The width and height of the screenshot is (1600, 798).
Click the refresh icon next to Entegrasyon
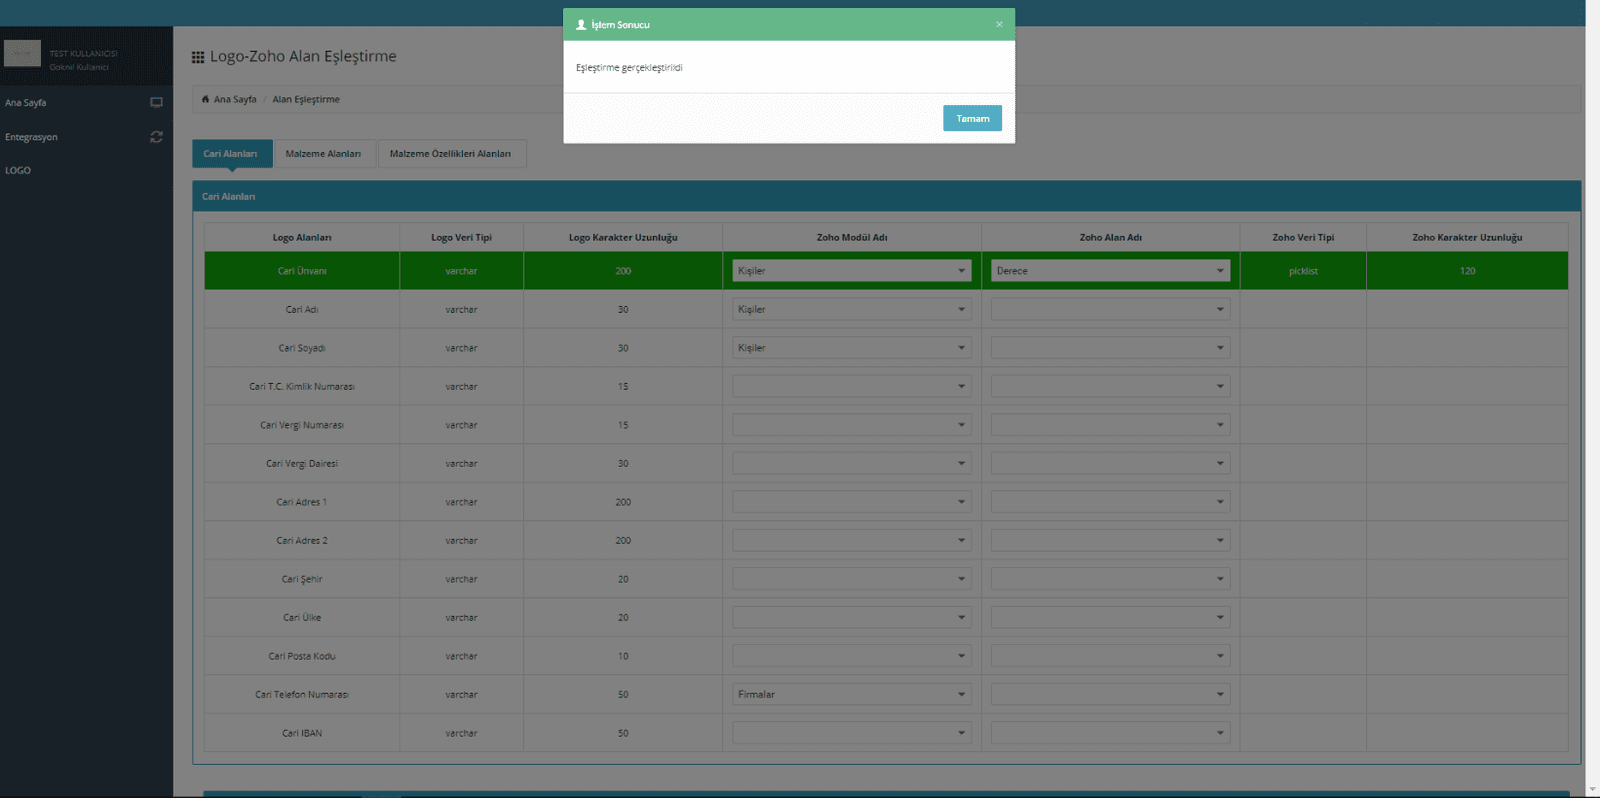point(156,137)
